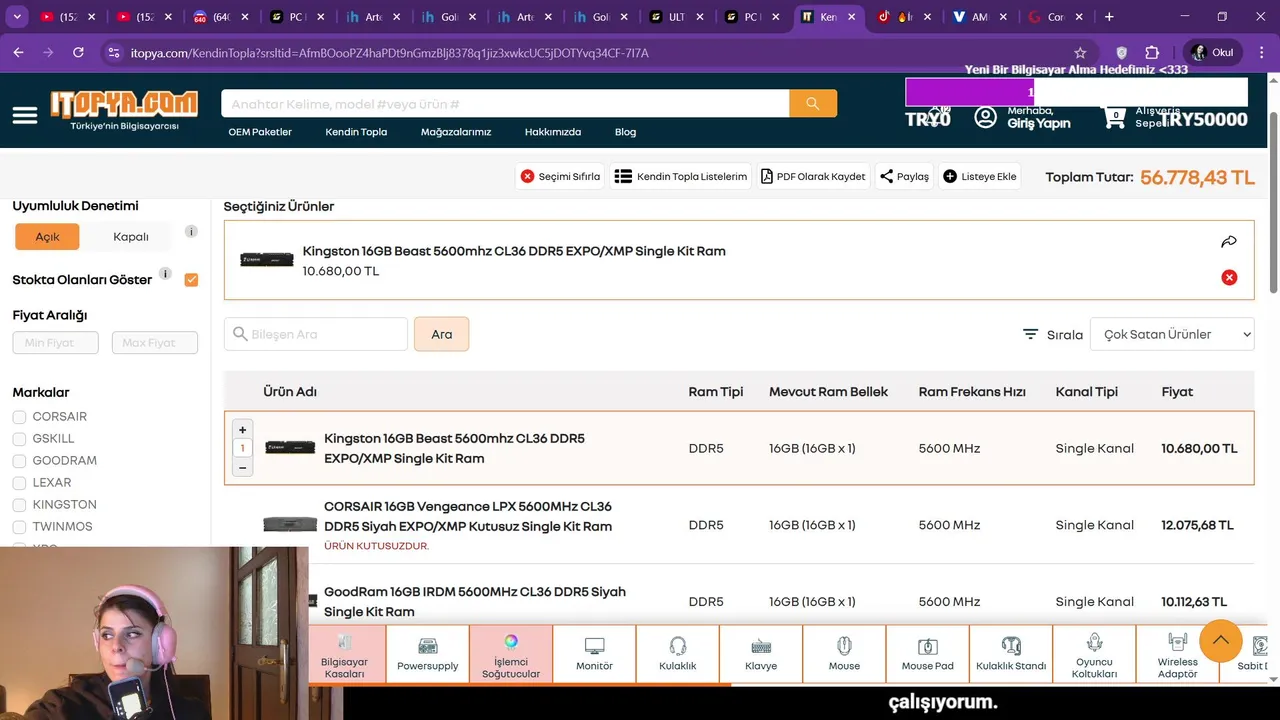Open a new browser tab with the plus

coord(1109,17)
